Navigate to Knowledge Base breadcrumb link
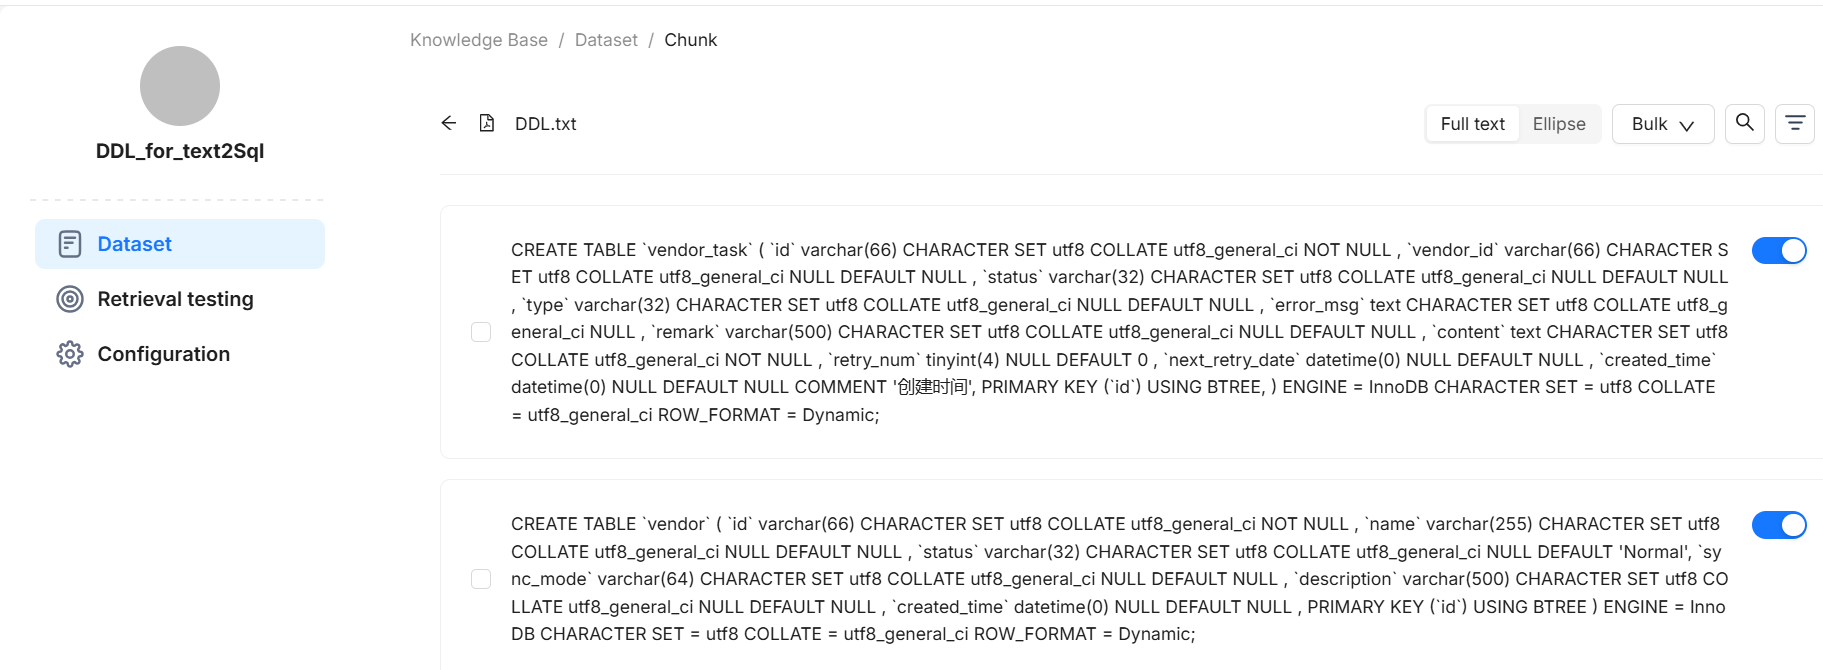The height and width of the screenshot is (670, 1823). (479, 39)
